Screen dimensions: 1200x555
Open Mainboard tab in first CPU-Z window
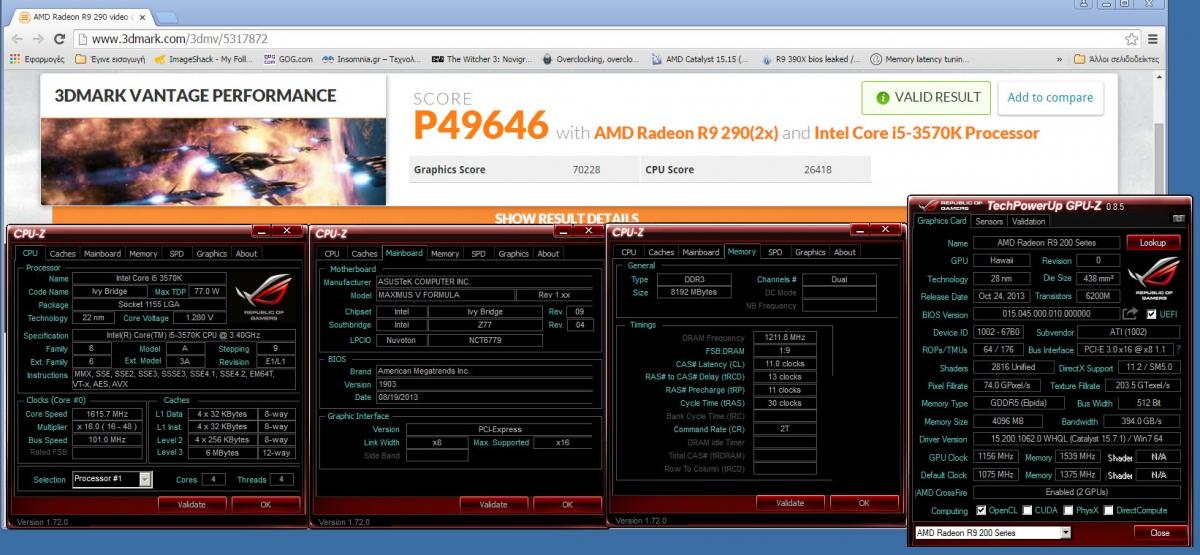point(103,254)
